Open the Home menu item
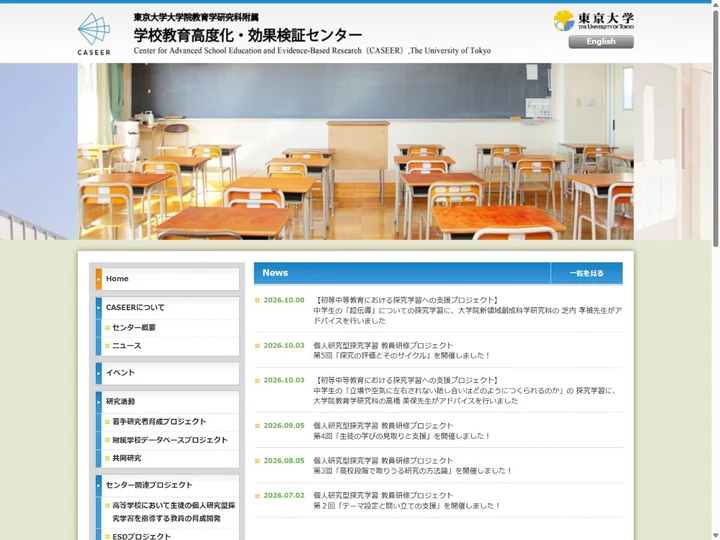720x540 pixels. point(168,279)
